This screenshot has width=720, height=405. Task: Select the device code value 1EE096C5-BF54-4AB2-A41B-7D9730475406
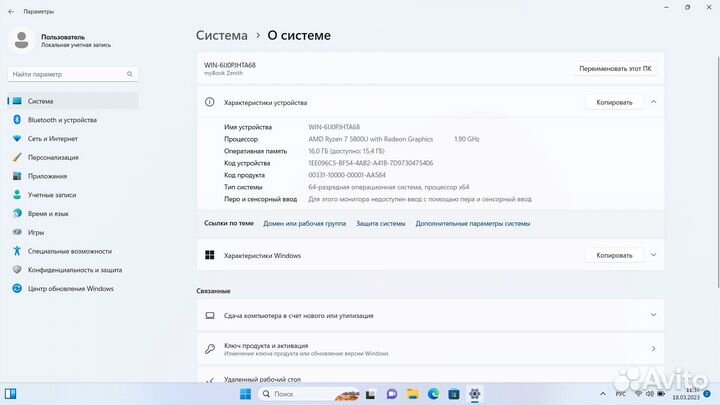371,163
